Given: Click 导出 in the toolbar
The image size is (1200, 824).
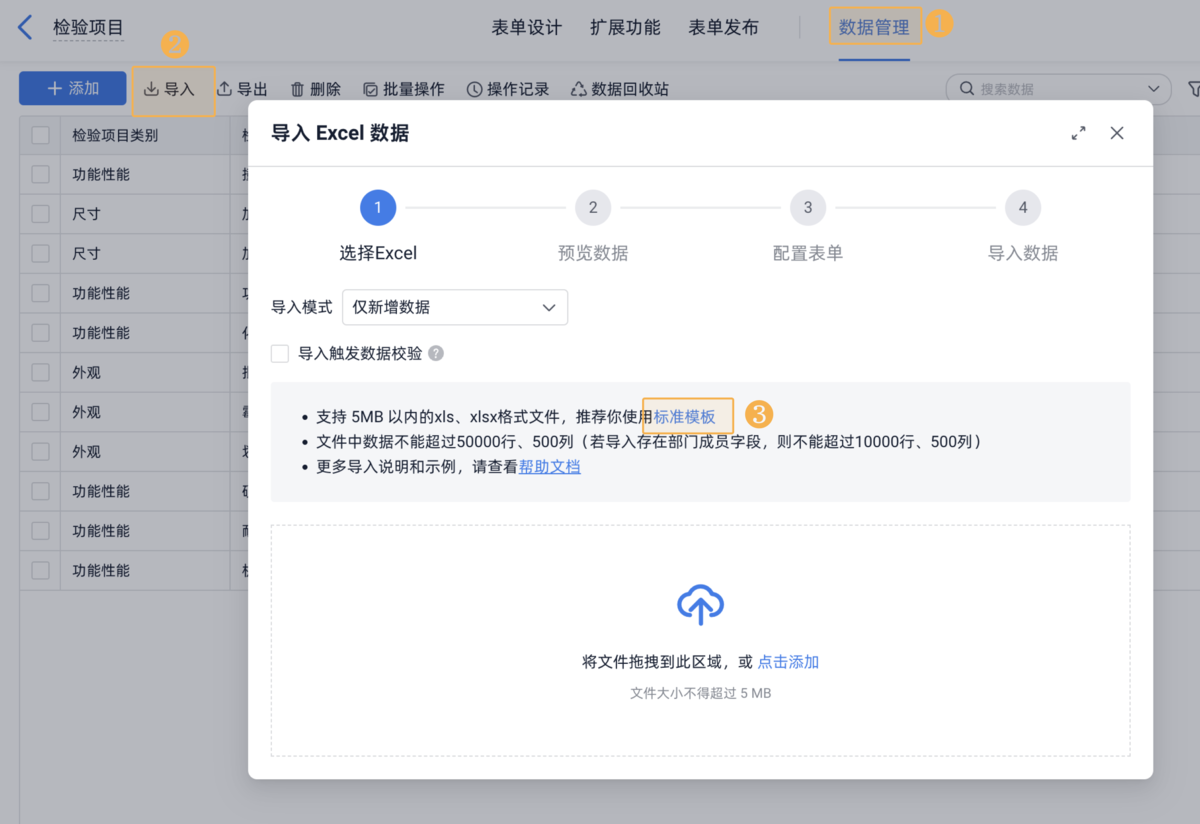Looking at the screenshot, I should coord(242,89).
